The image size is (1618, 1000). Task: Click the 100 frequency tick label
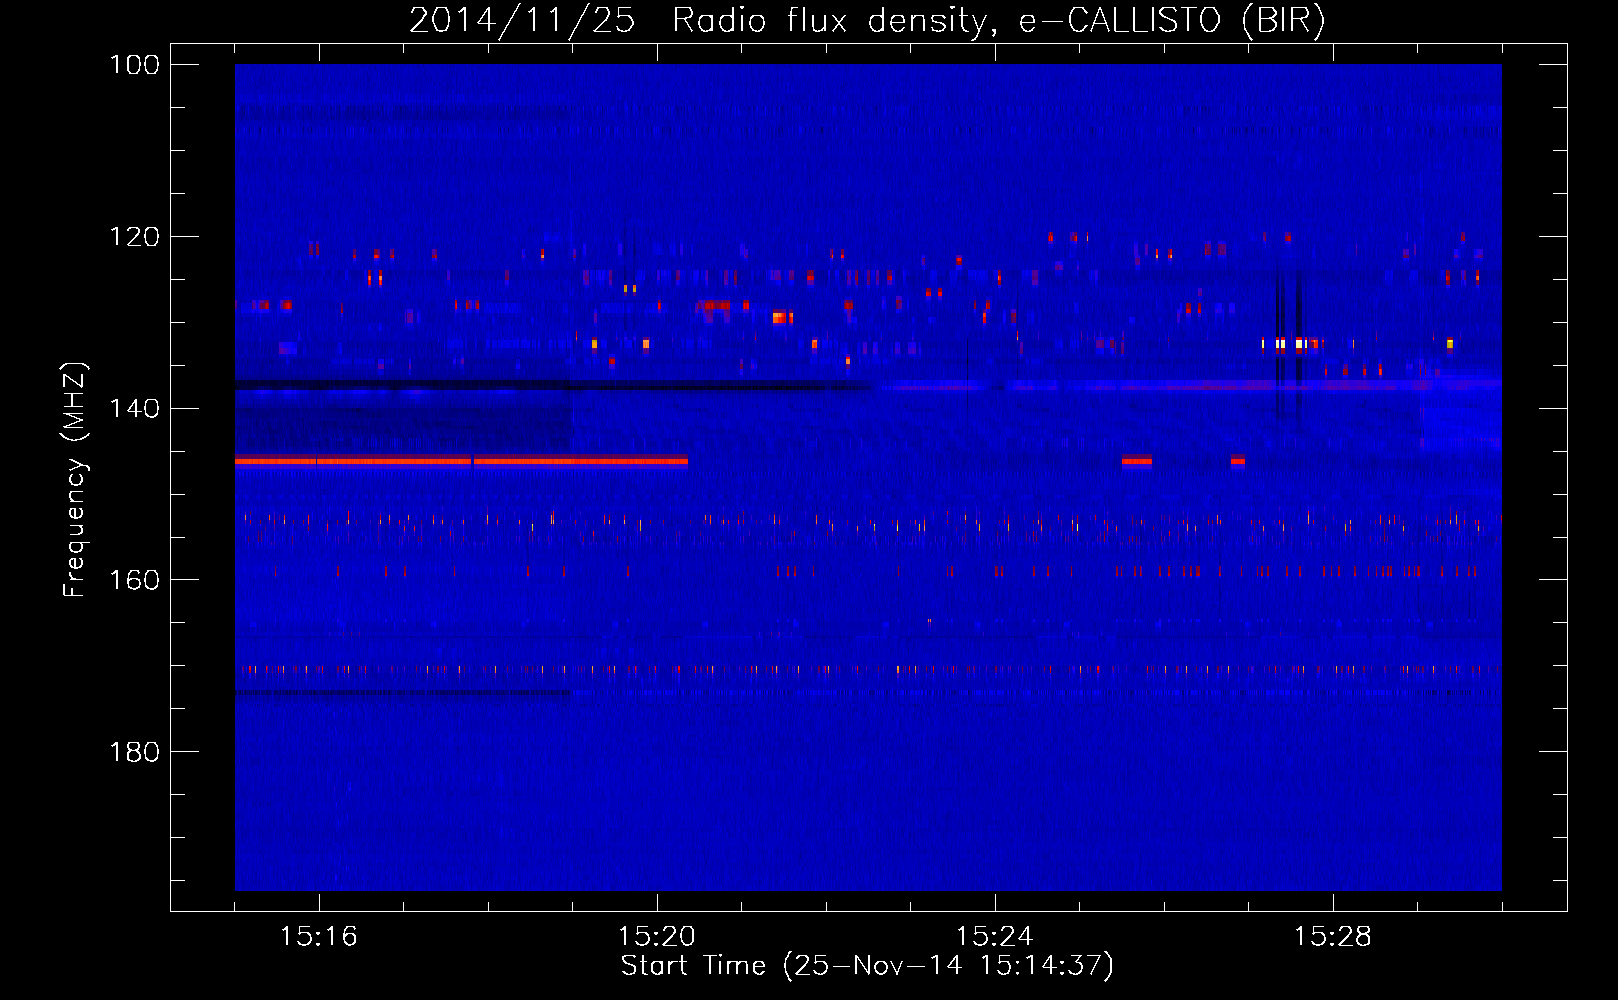point(135,65)
